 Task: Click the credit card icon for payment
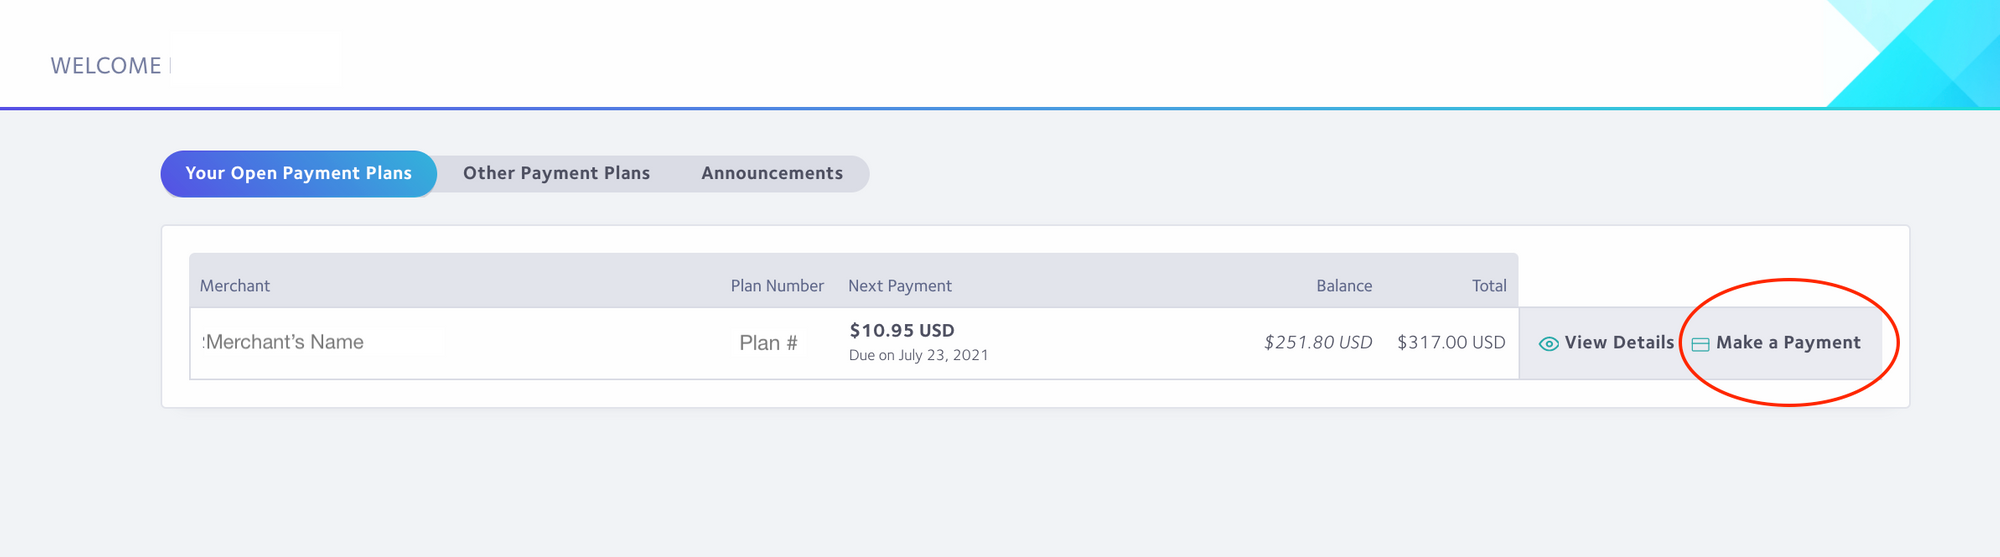[x=1700, y=344]
